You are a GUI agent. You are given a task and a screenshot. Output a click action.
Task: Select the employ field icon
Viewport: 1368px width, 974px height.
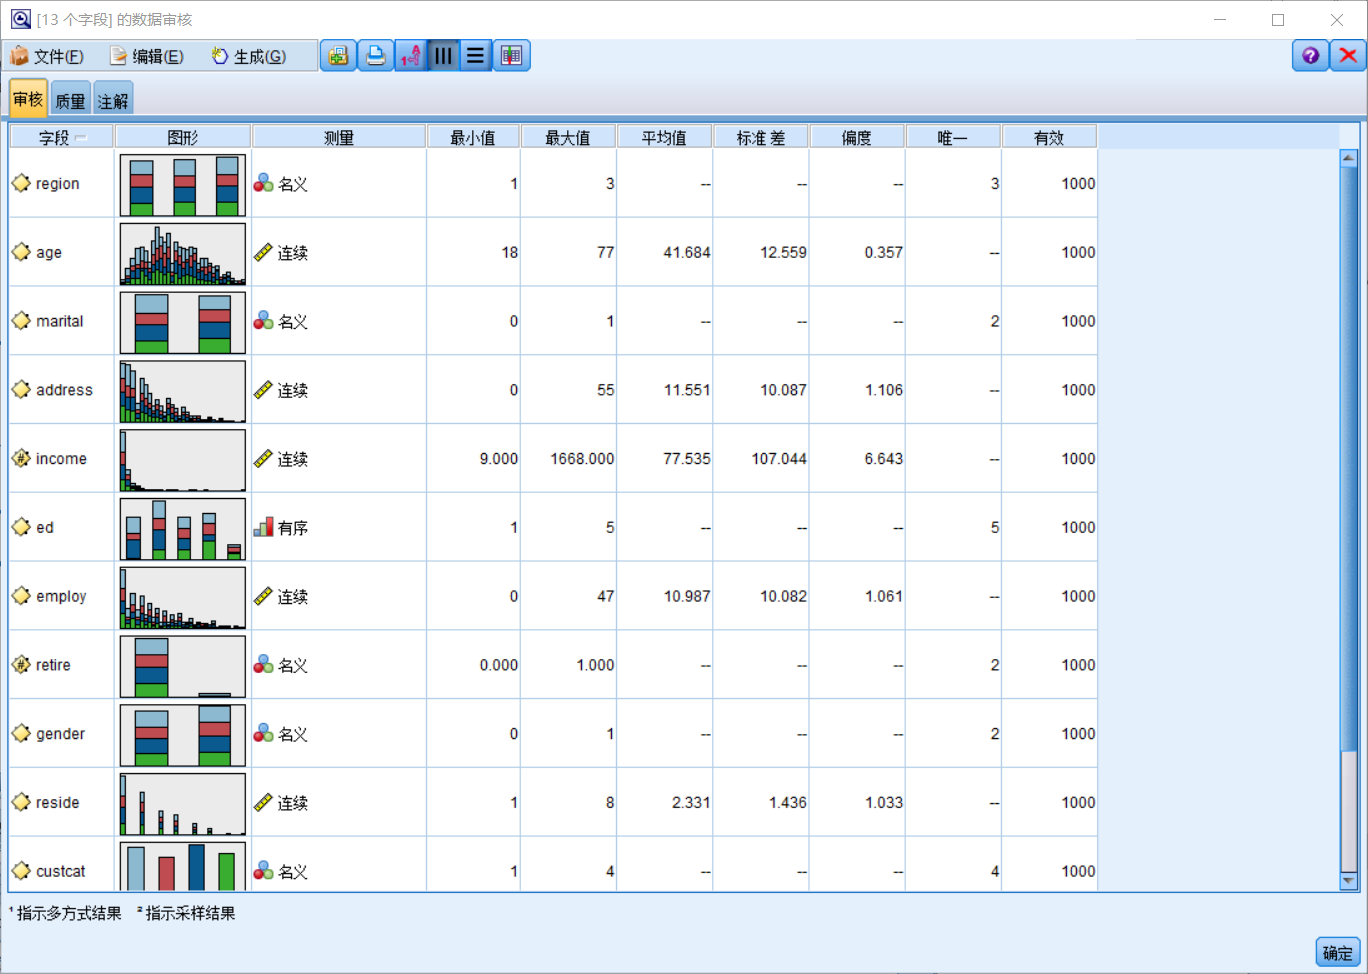coord(21,596)
